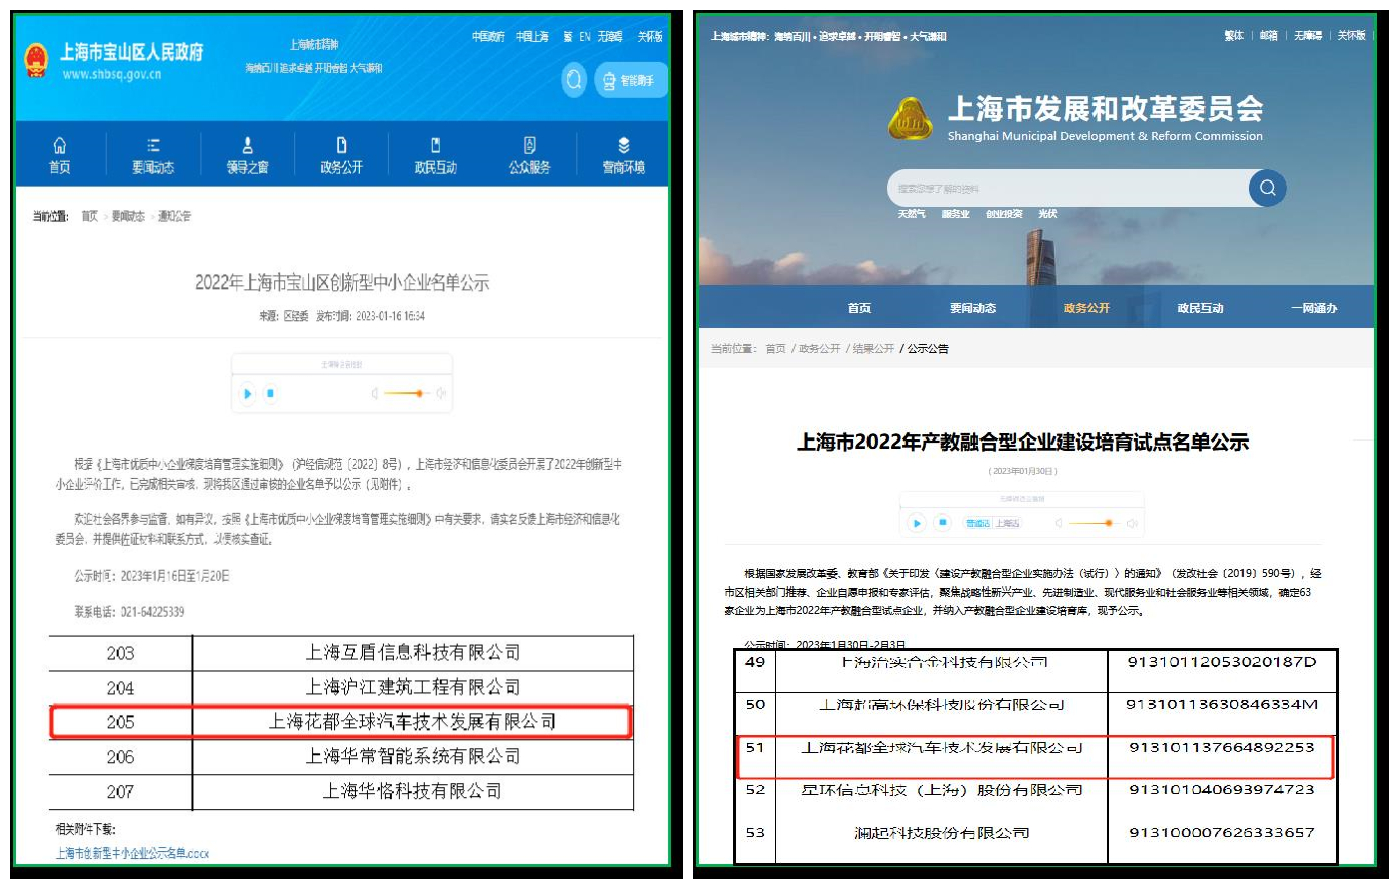The height and width of the screenshot is (889, 1399).
Task: Select credit code 913101040693974723
Action: tap(1222, 790)
